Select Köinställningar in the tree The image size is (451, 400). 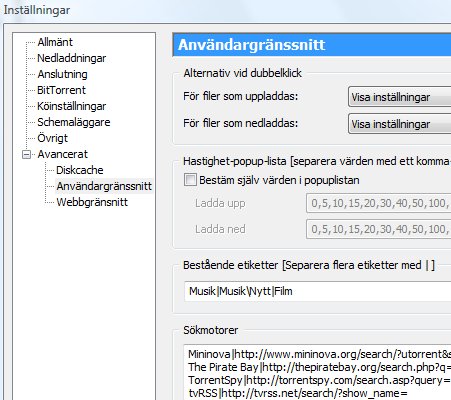(x=72, y=106)
